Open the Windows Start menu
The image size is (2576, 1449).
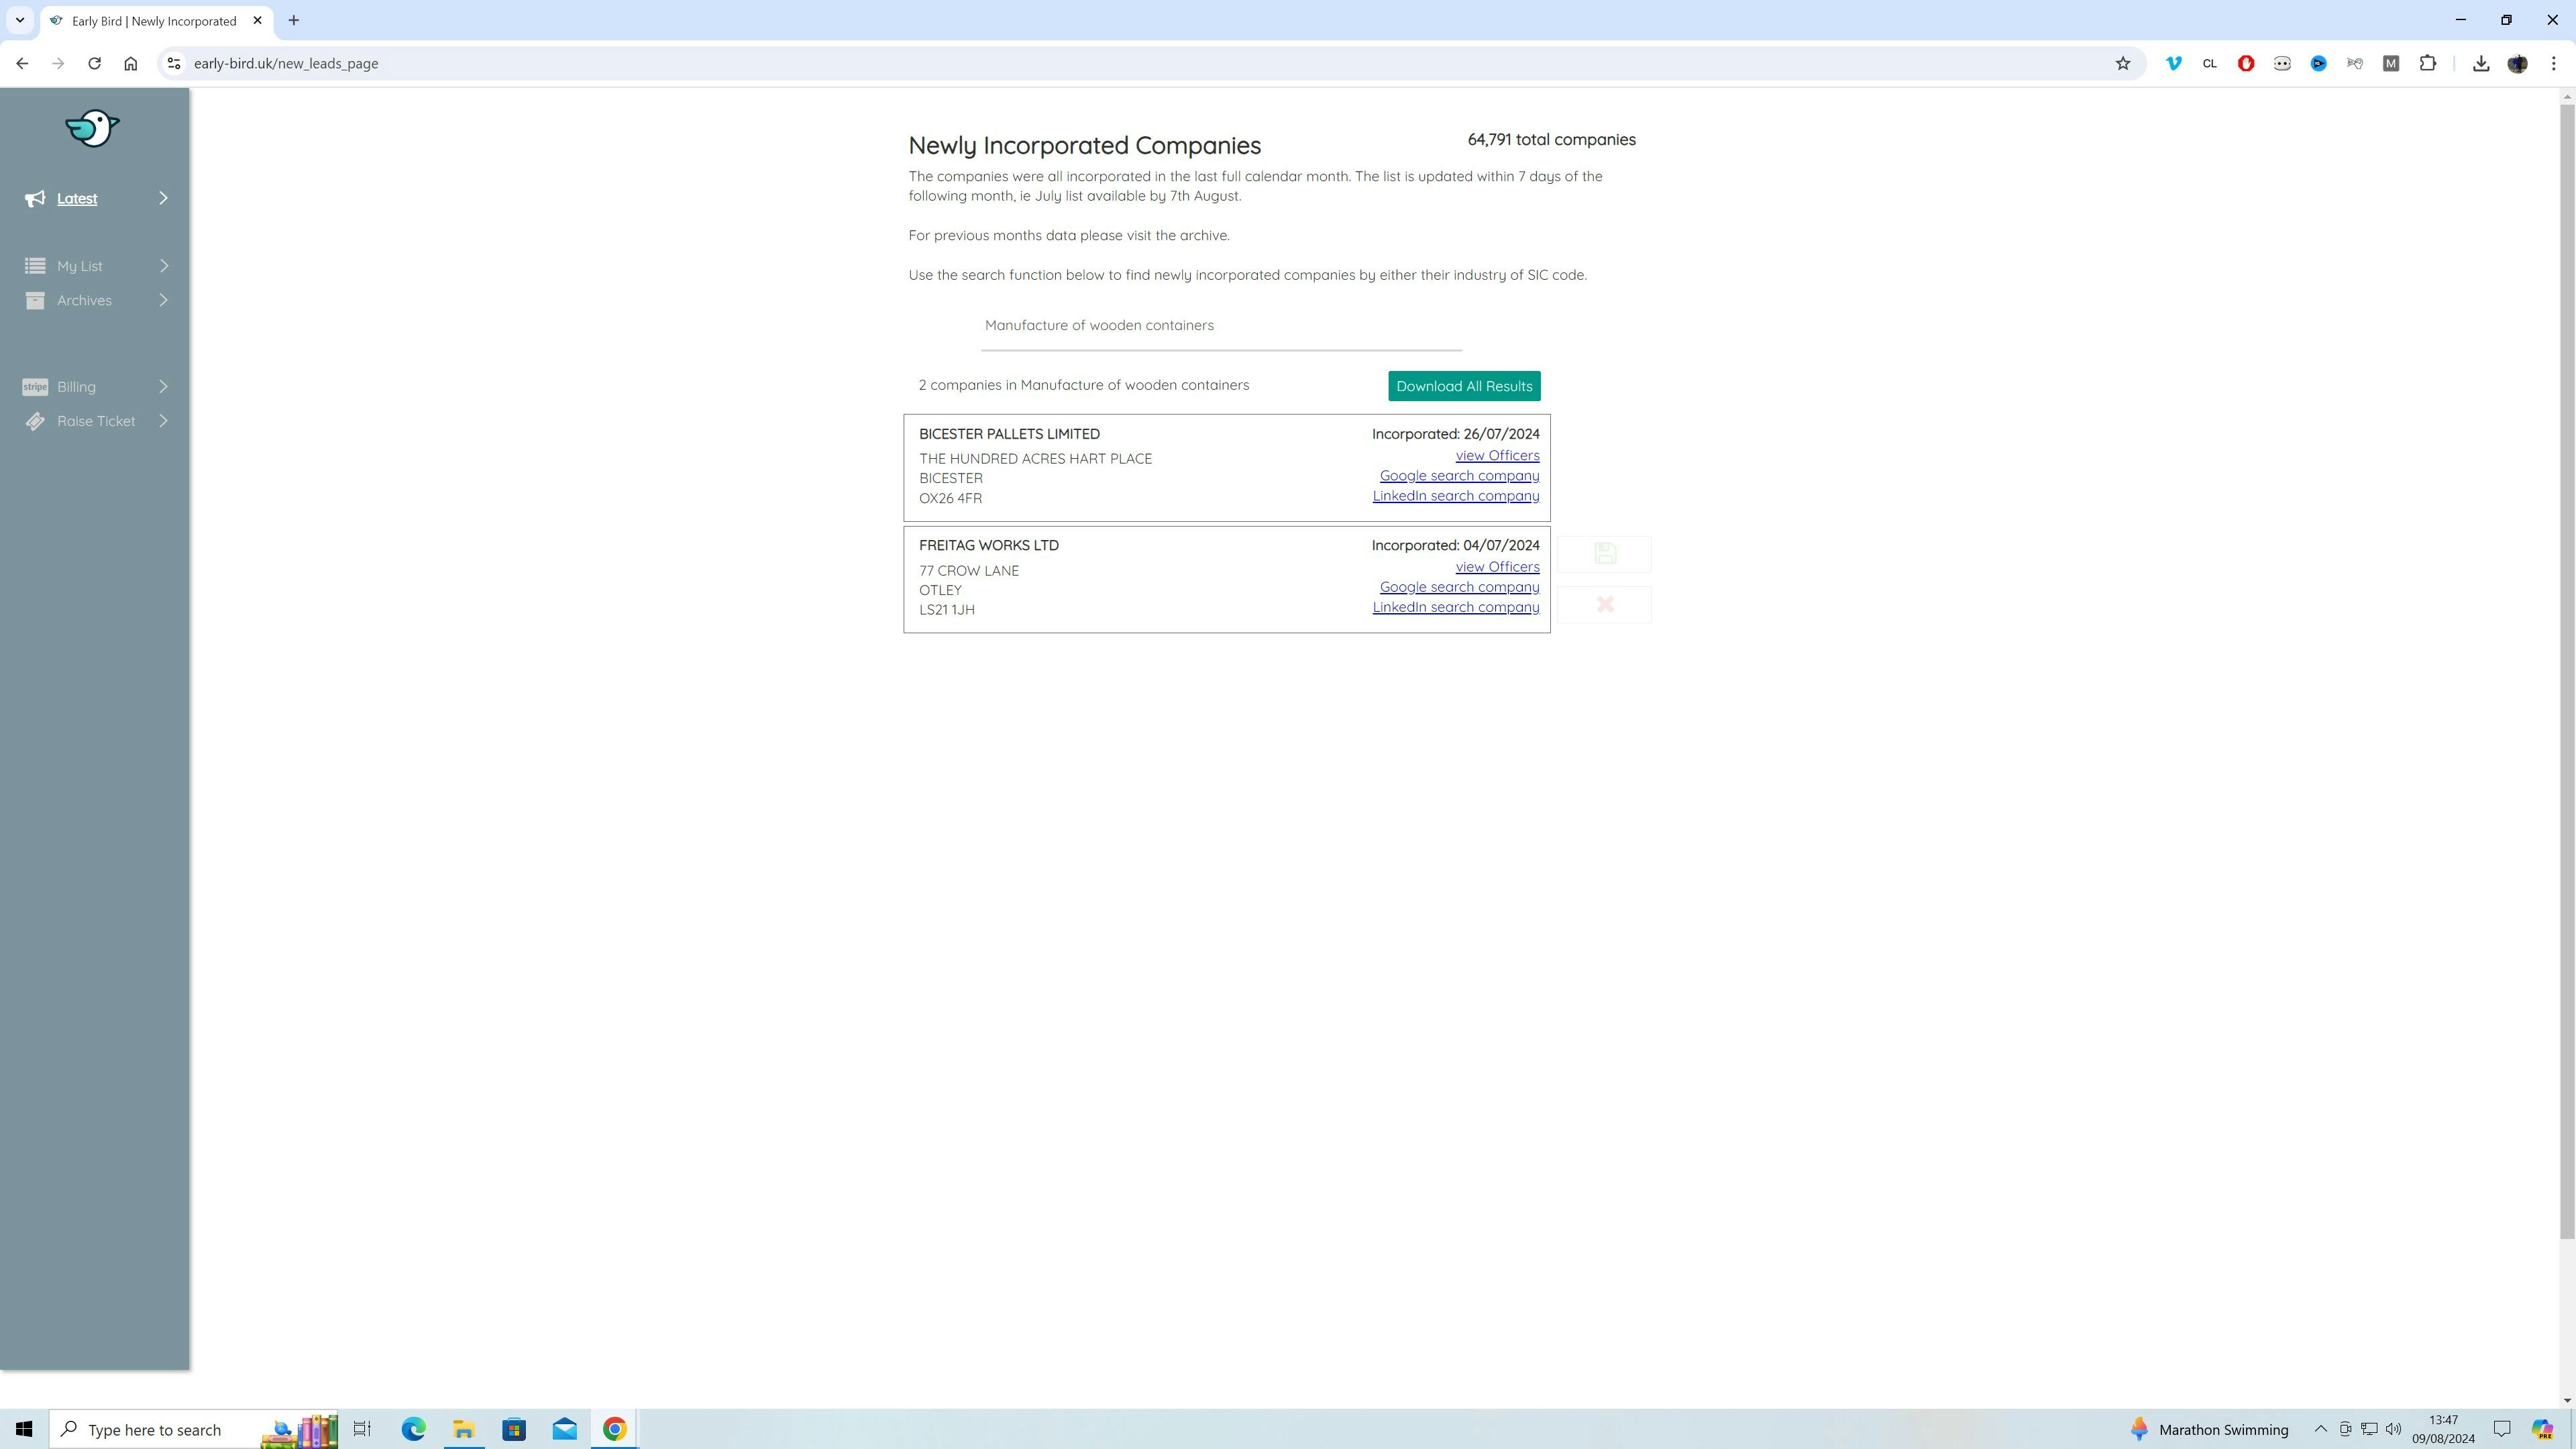tap(24, 1429)
